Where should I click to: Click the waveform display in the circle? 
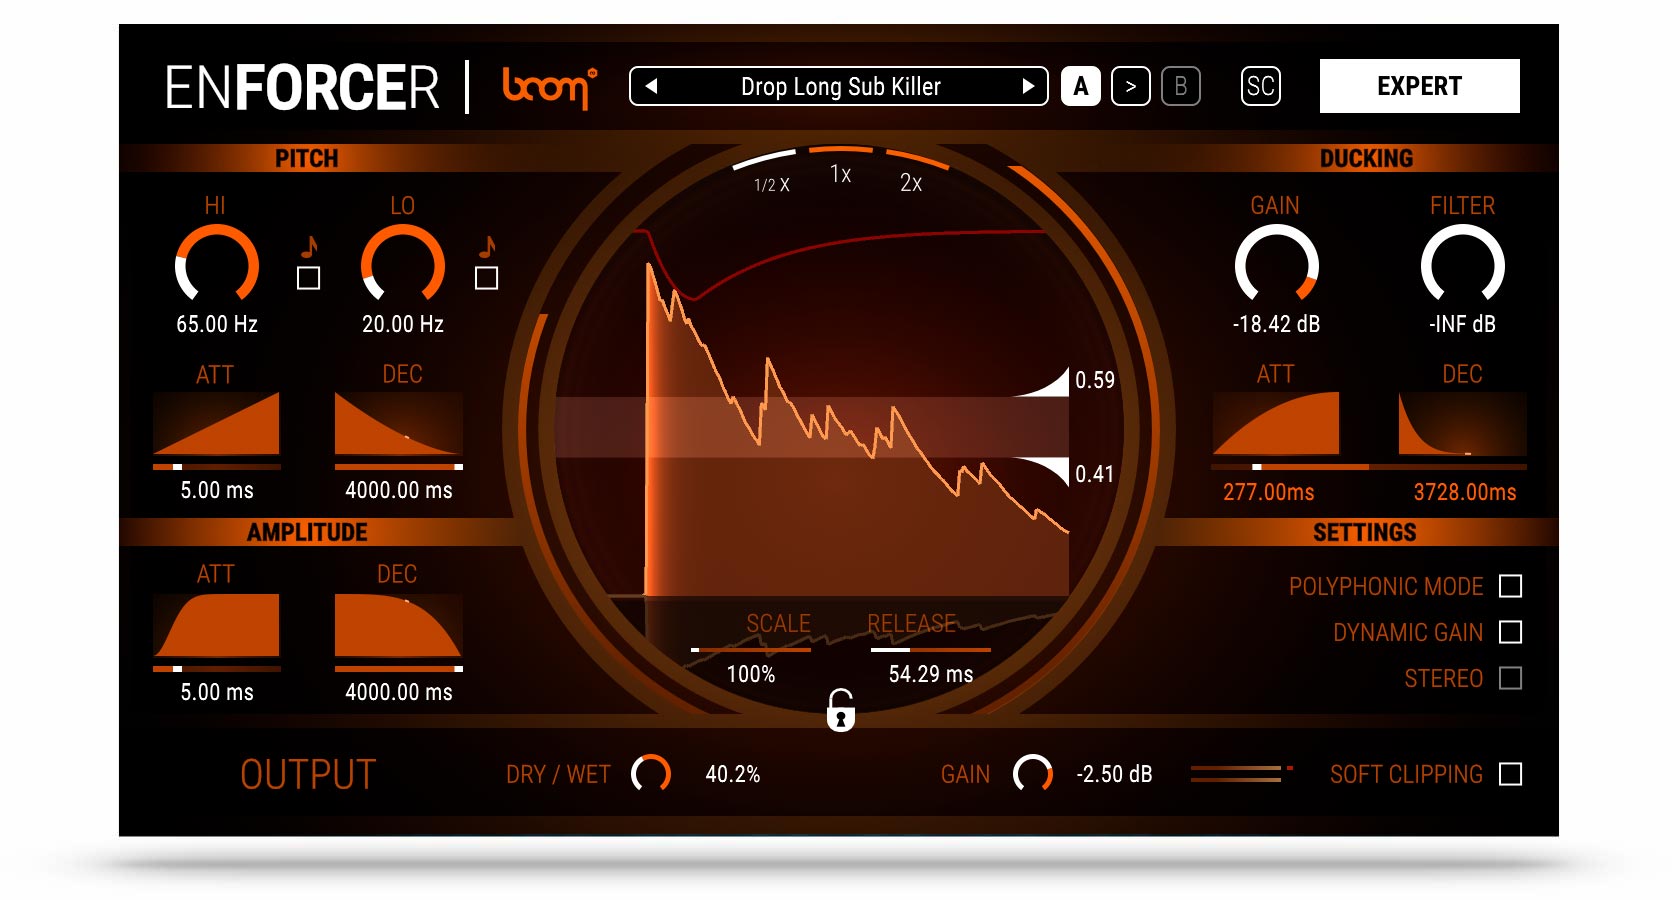tap(841, 430)
